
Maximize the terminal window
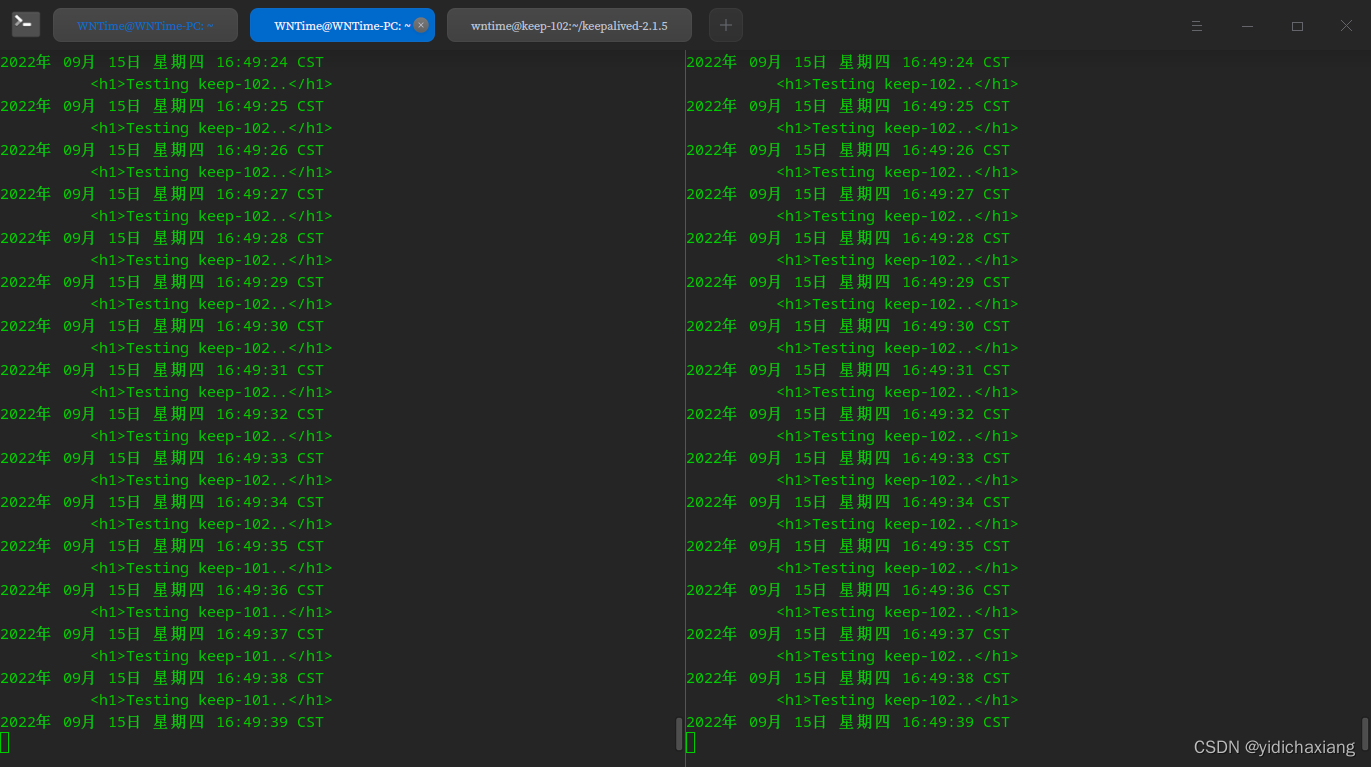[x=1297, y=26]
